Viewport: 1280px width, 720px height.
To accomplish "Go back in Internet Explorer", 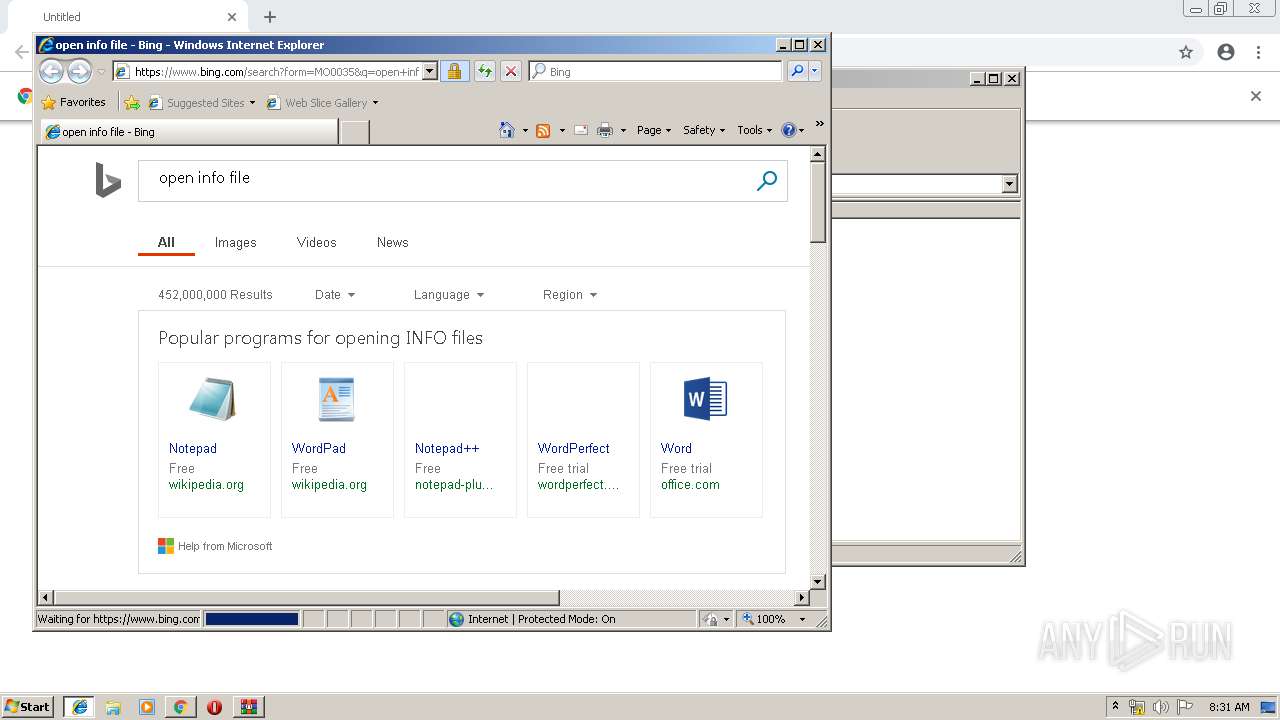I will pyautogui.click(x=51, y=71).
